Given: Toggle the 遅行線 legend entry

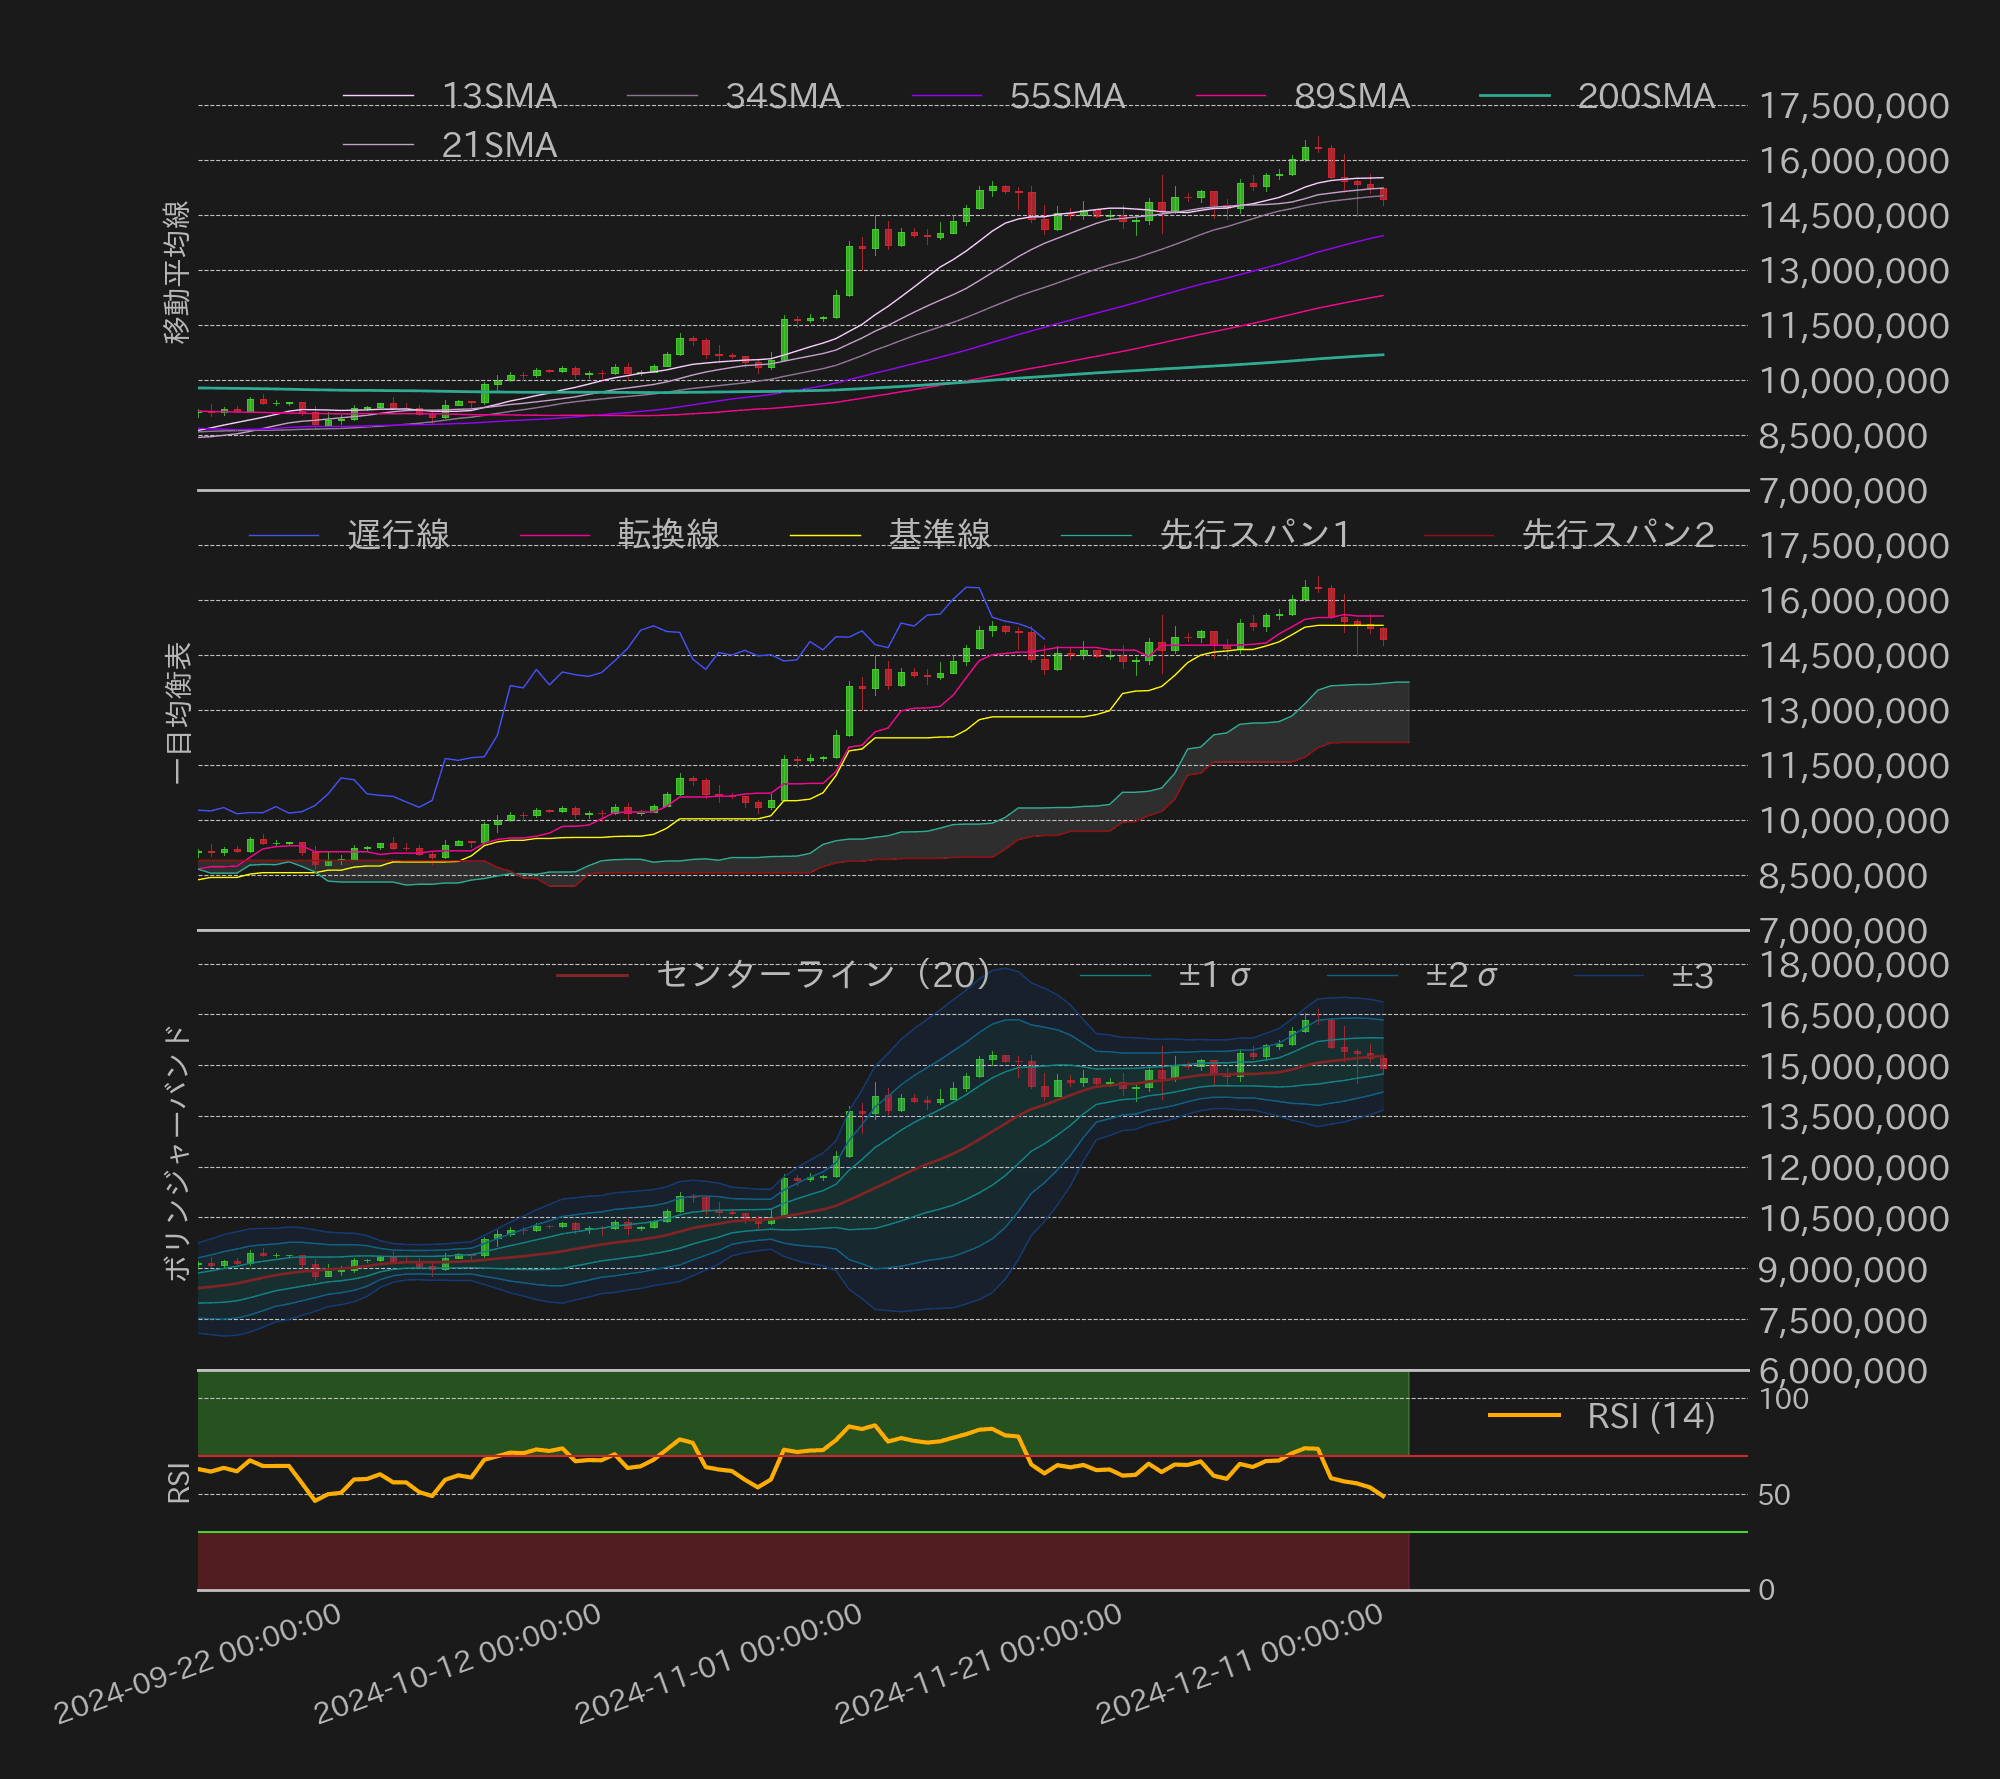Looking at the screenshot, I should [x=398, y=535].
